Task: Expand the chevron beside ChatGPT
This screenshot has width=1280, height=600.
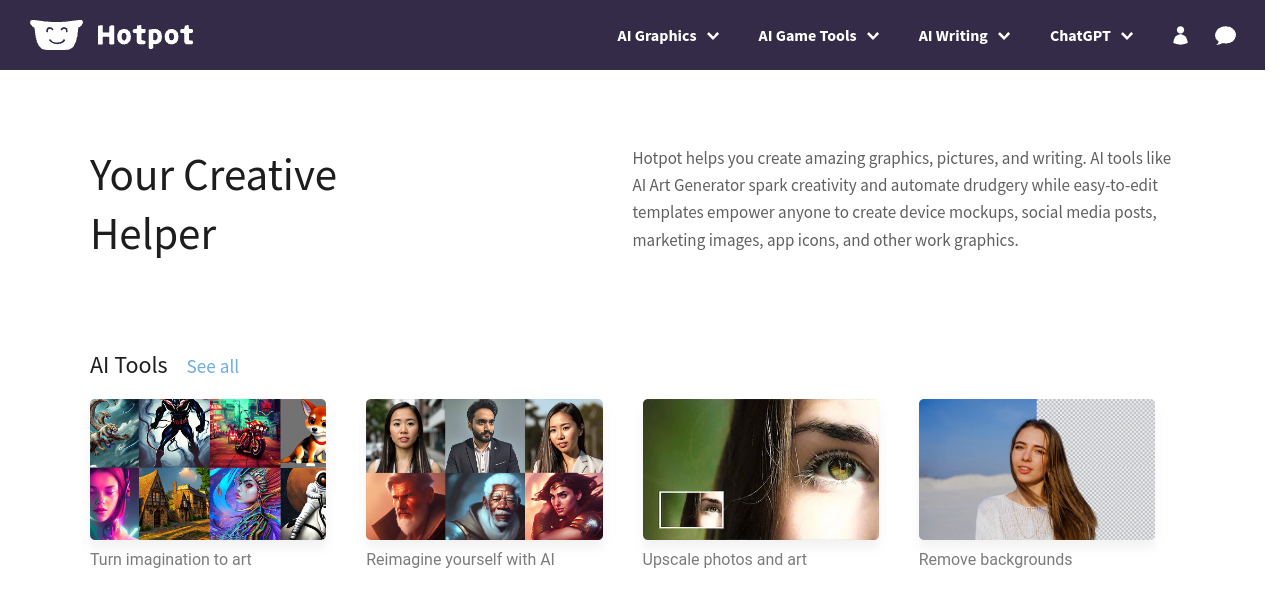Action: tap(1127, 36)
